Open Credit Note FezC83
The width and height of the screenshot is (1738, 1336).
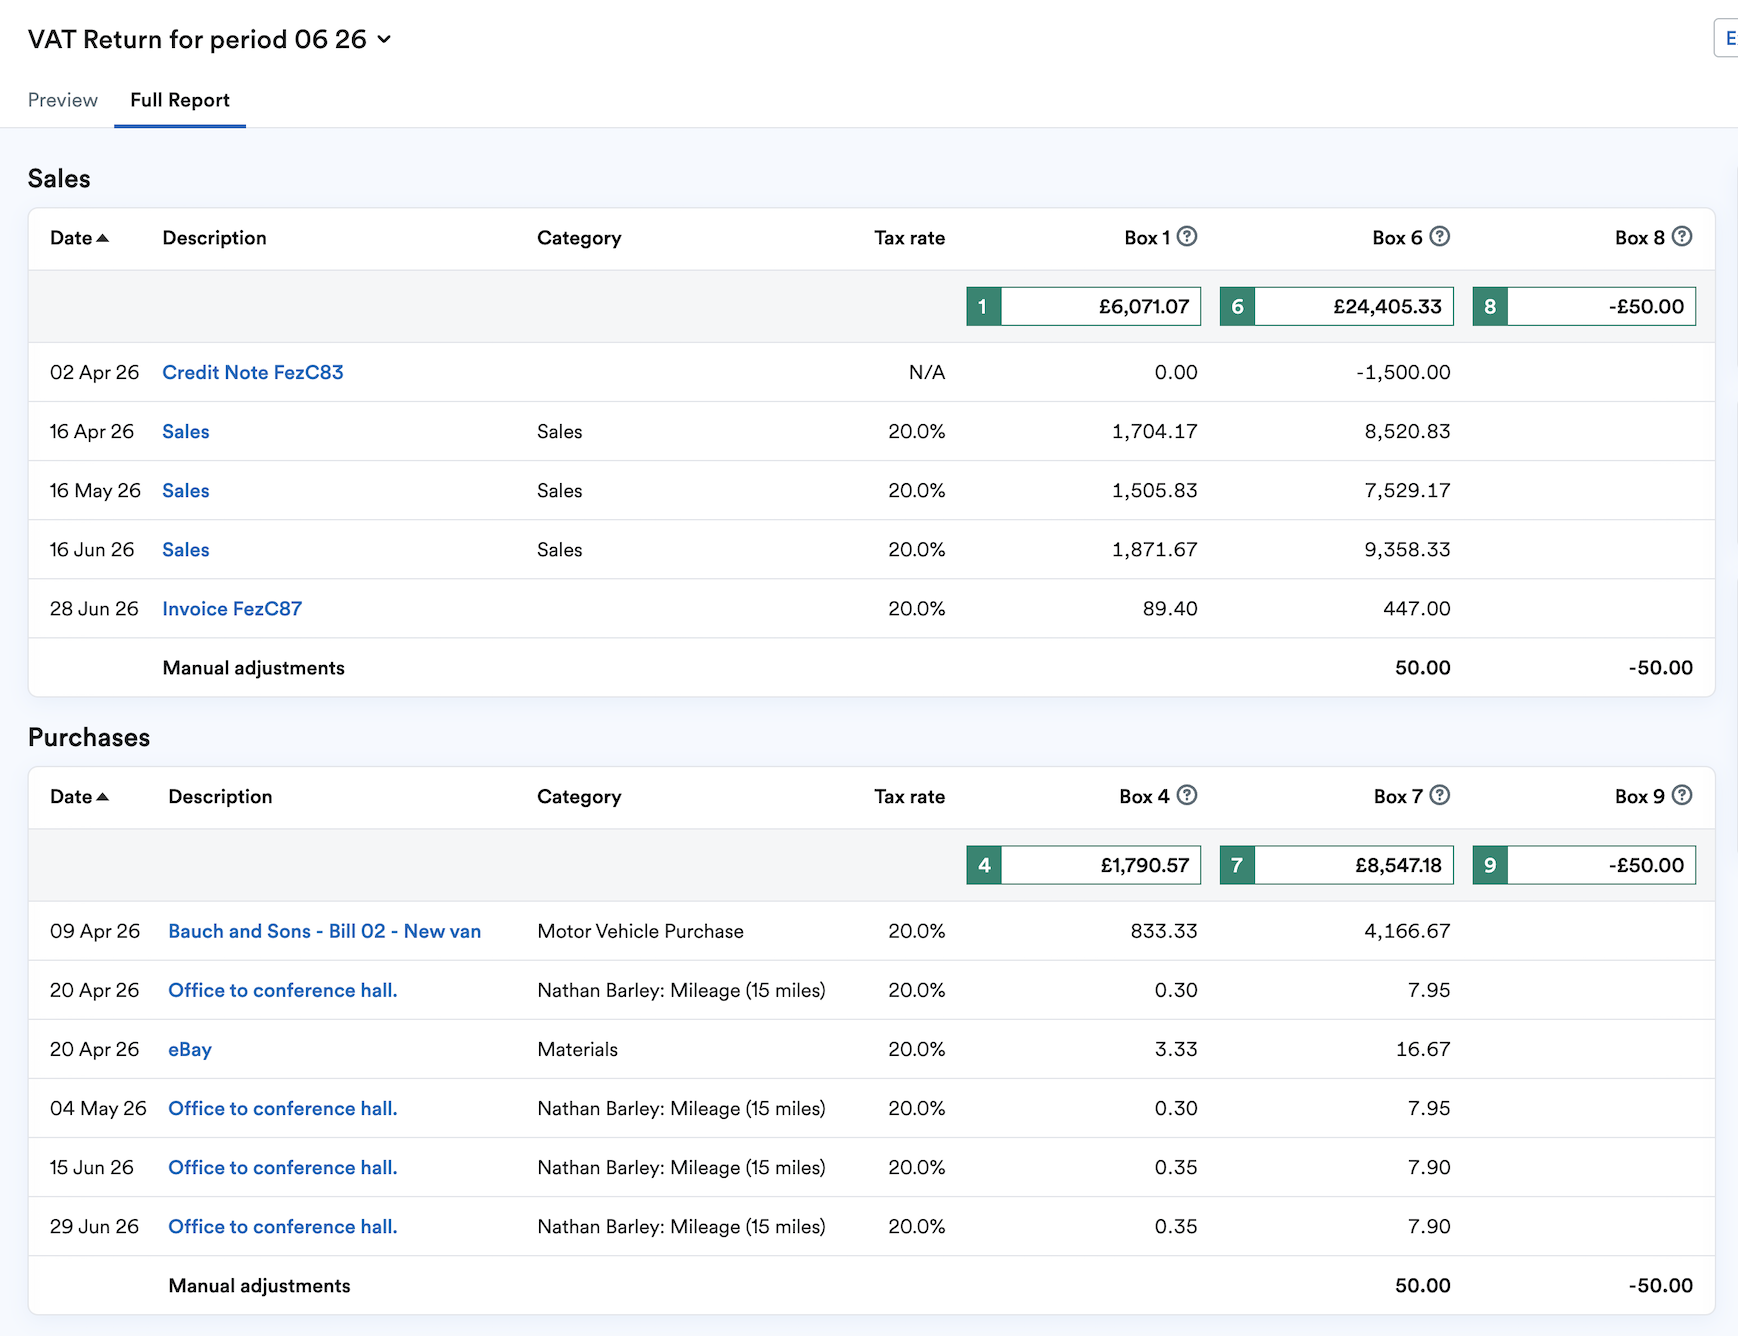(253, 372)
